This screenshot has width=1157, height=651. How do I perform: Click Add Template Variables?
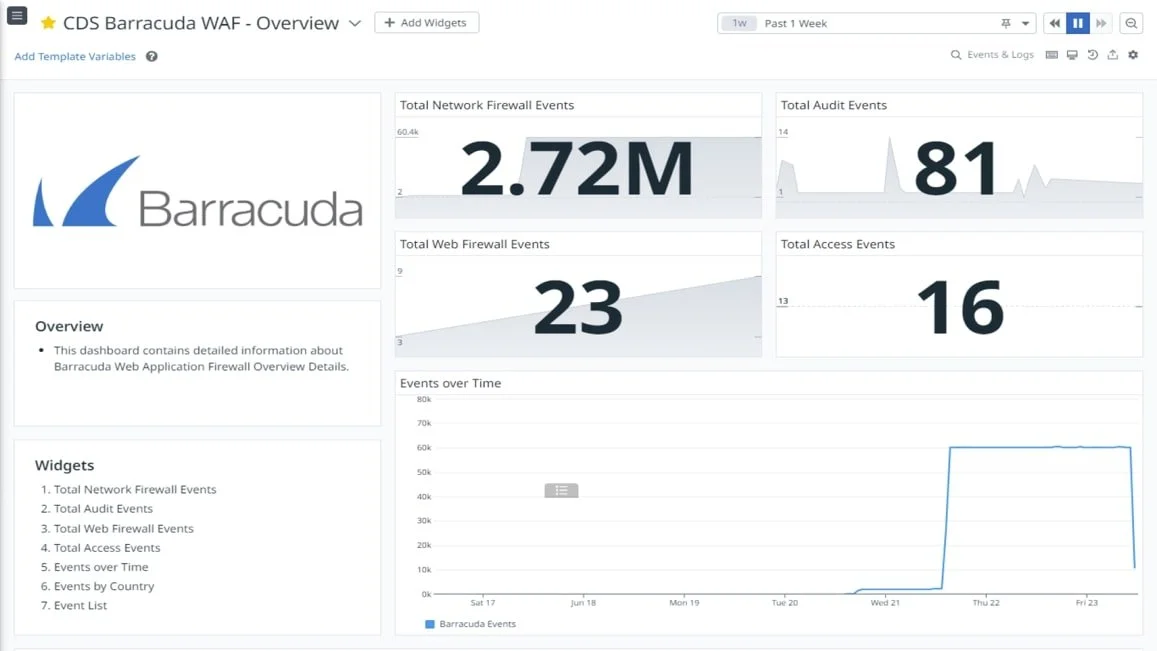tap(74, 56)
